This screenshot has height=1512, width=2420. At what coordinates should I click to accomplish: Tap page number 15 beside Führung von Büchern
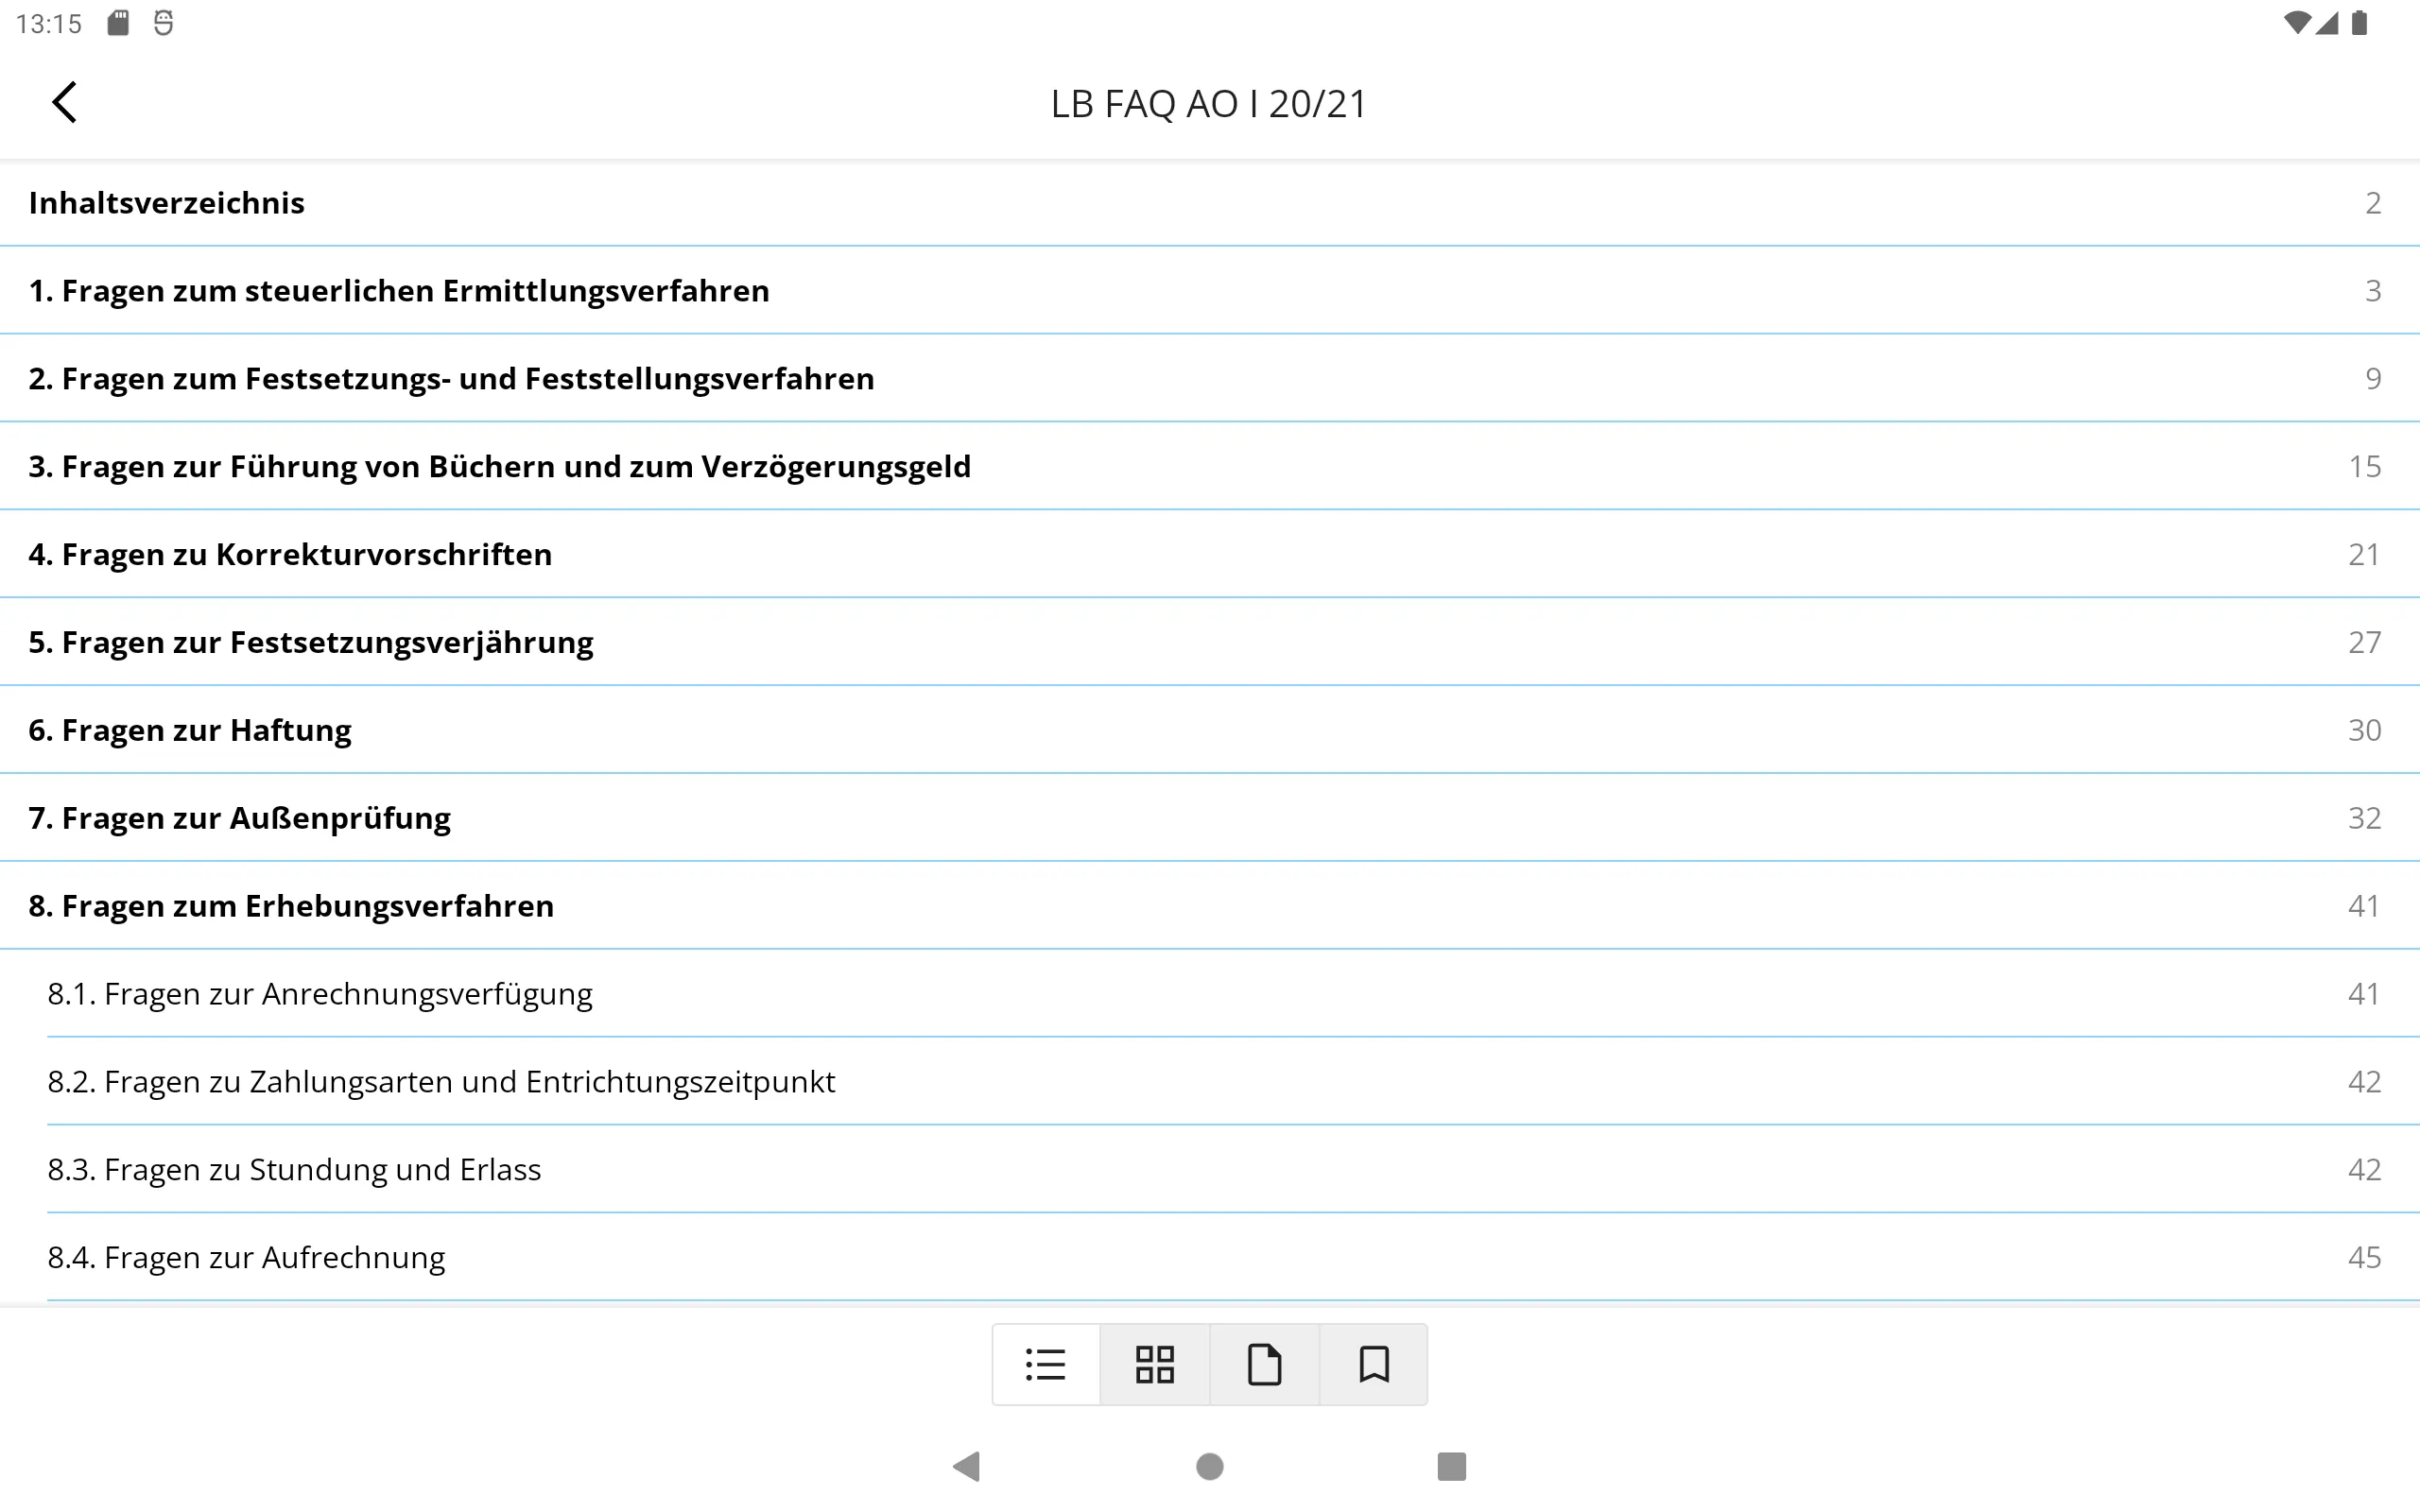pyautogui.click(x=2364, y=467)
